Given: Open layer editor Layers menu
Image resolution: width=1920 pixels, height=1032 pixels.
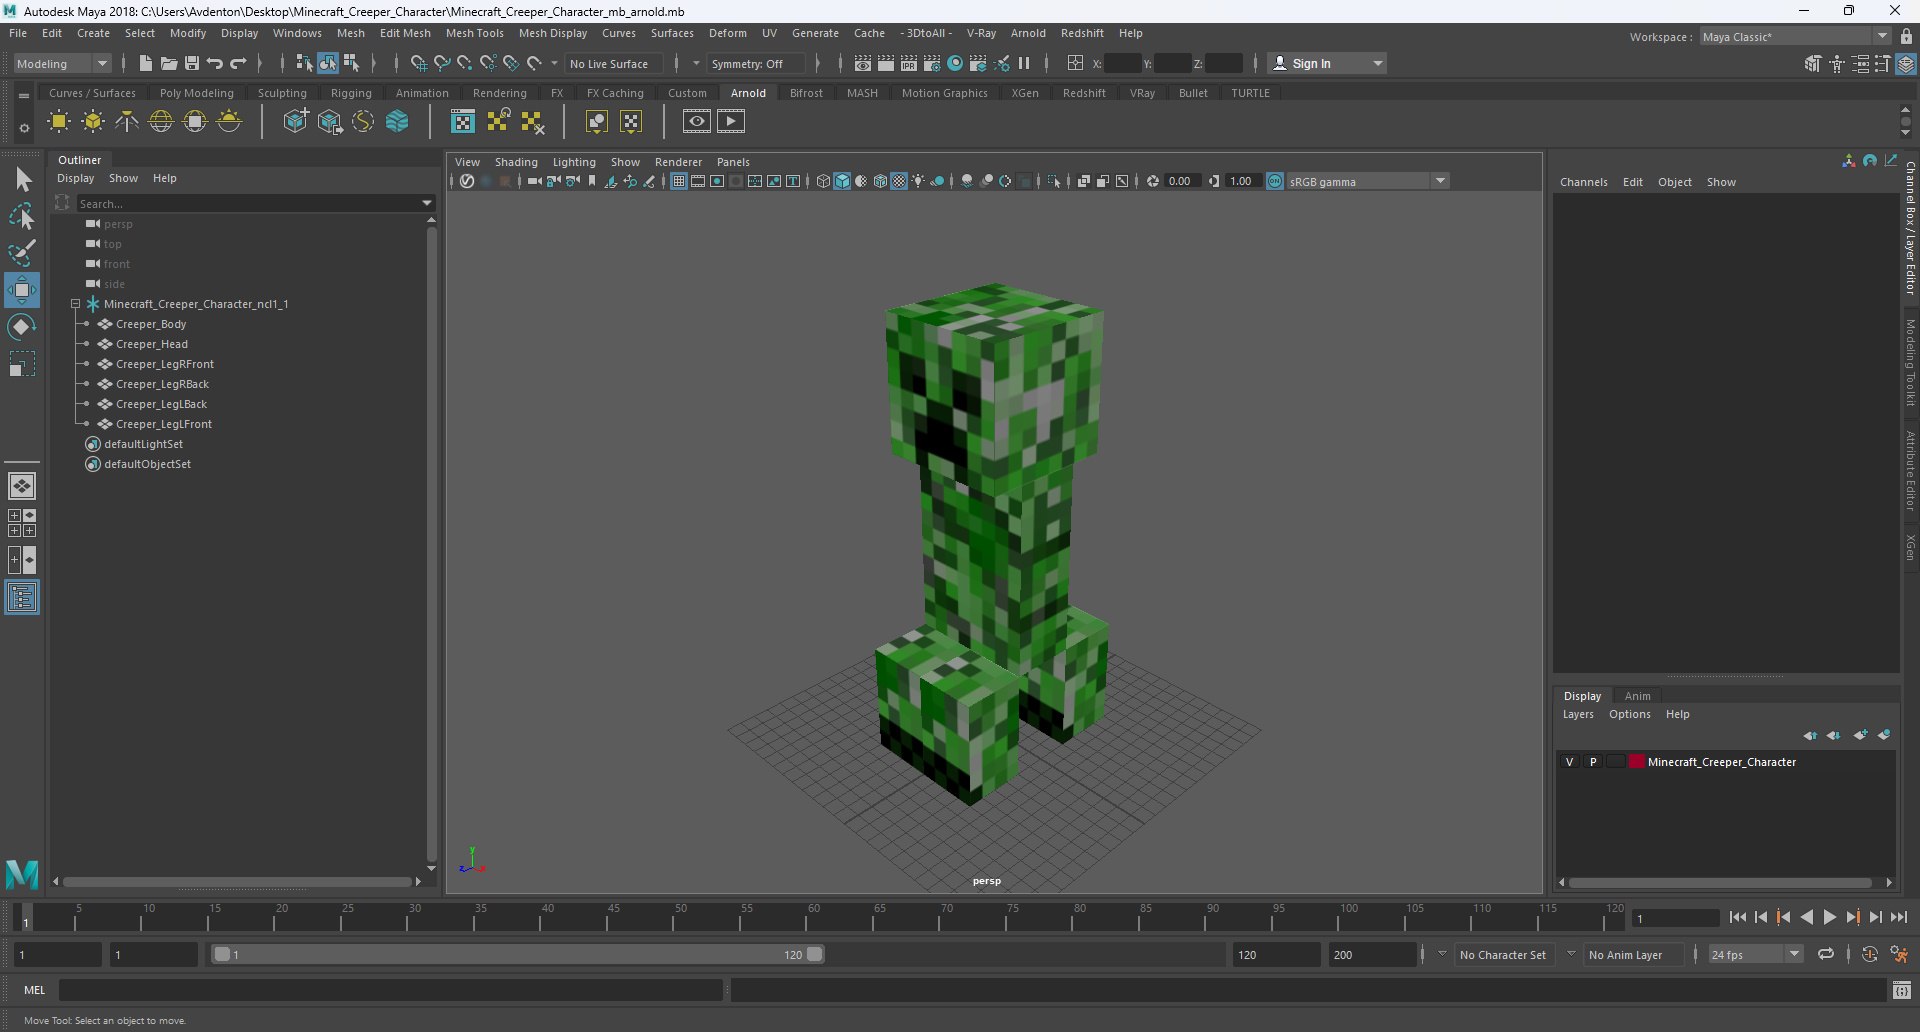Looking at the screenshot, I should point(1578,714).
